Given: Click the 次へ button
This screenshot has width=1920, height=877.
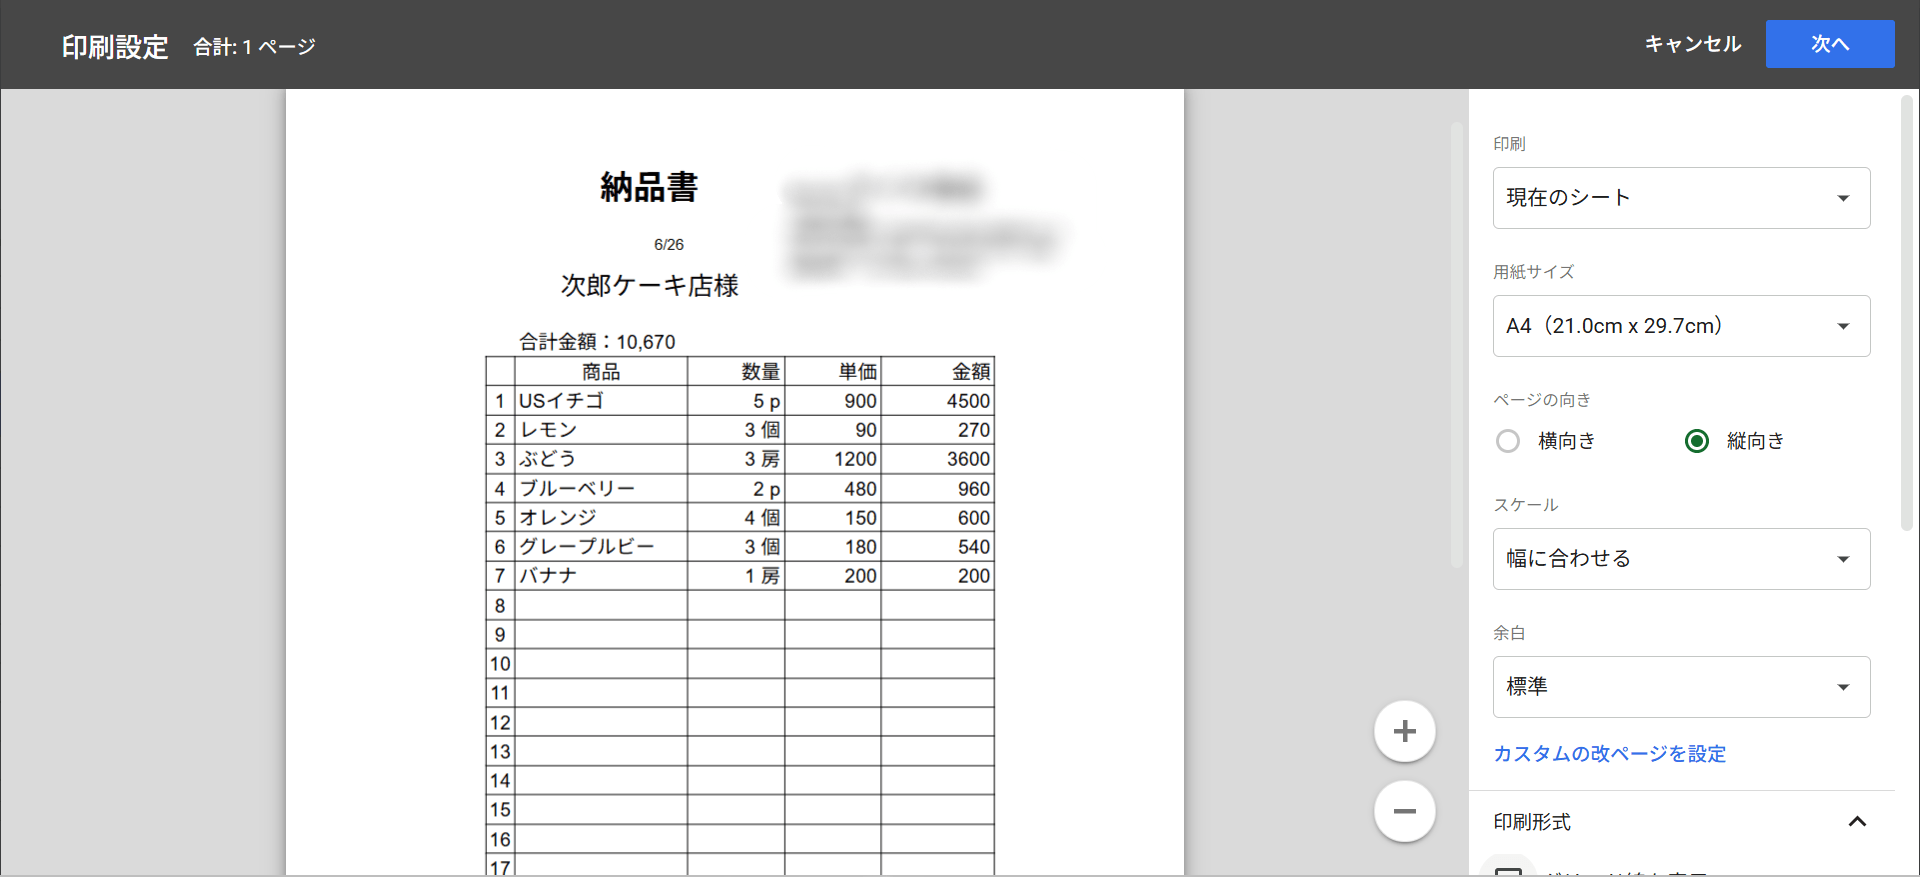Looking at the screenshot, I should pyautogui.click(x=1830, y=44).
